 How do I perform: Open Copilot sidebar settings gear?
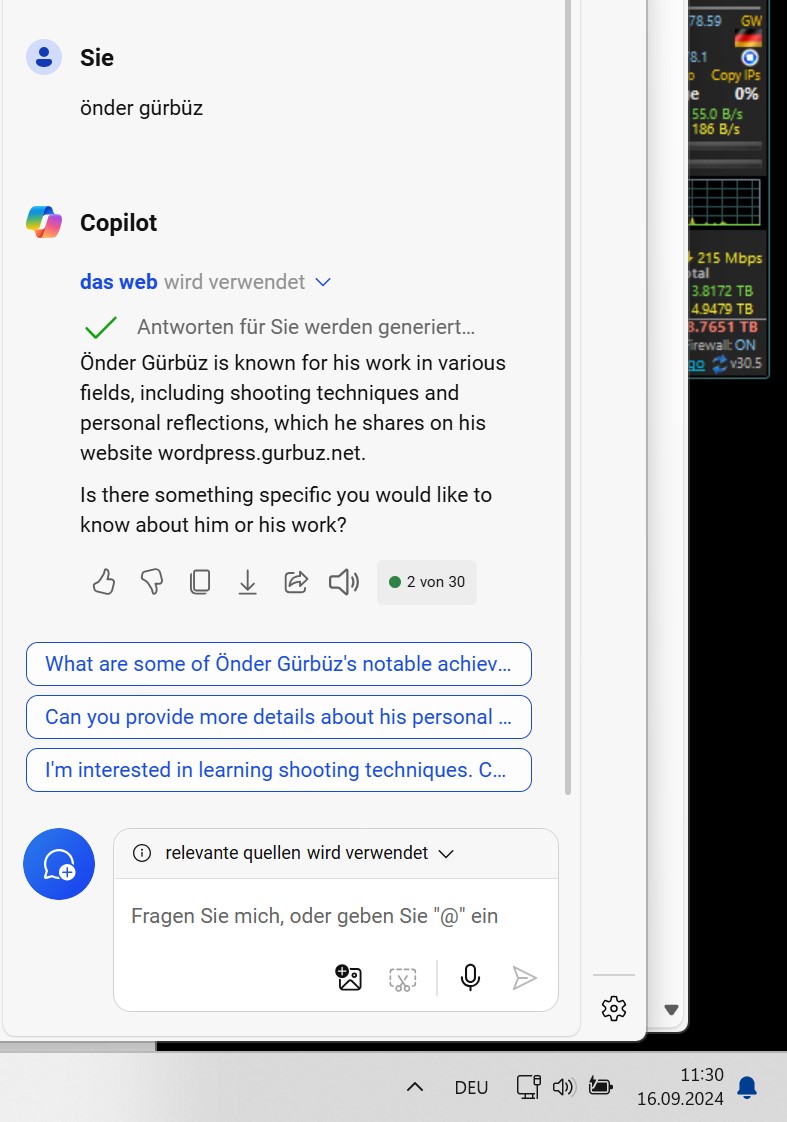[614, 1008]
